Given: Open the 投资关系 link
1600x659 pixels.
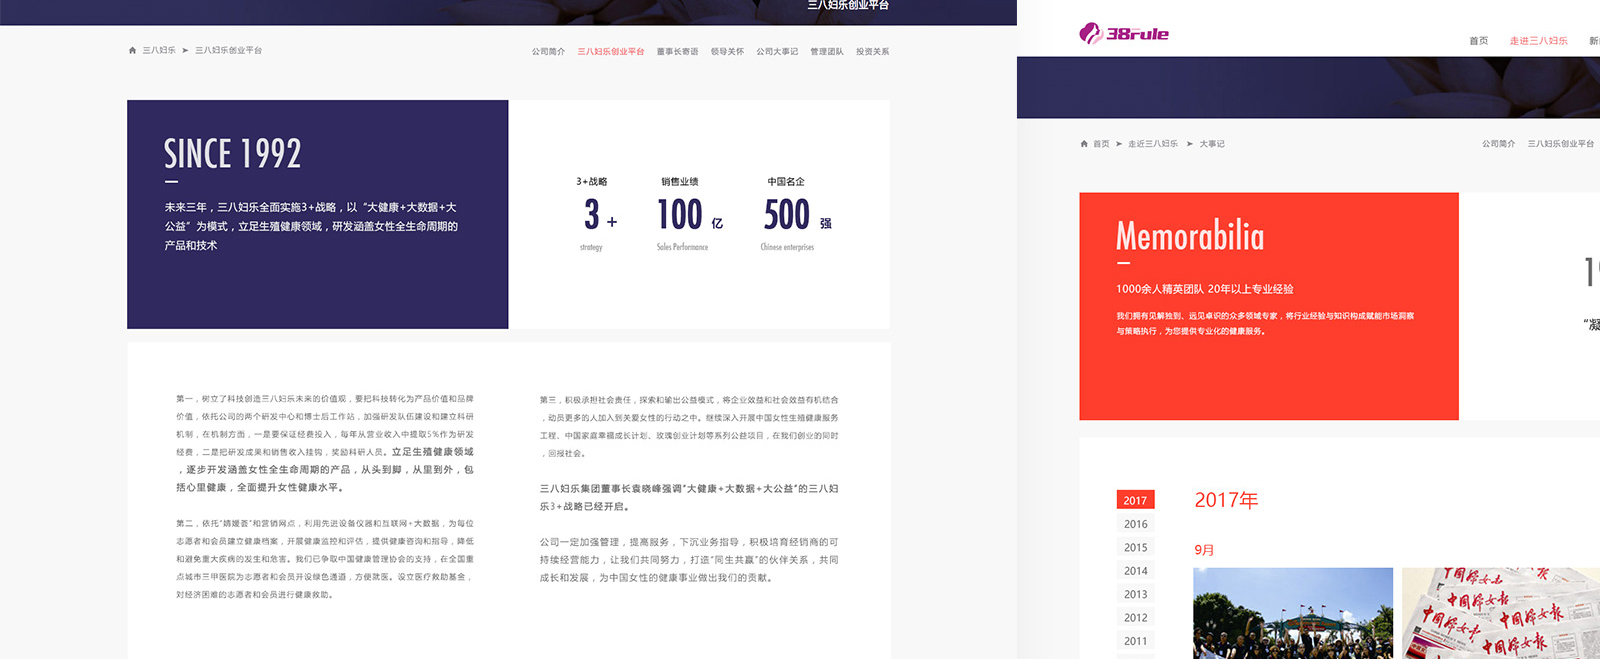Looking at the screenshot, I should [872, 52].
